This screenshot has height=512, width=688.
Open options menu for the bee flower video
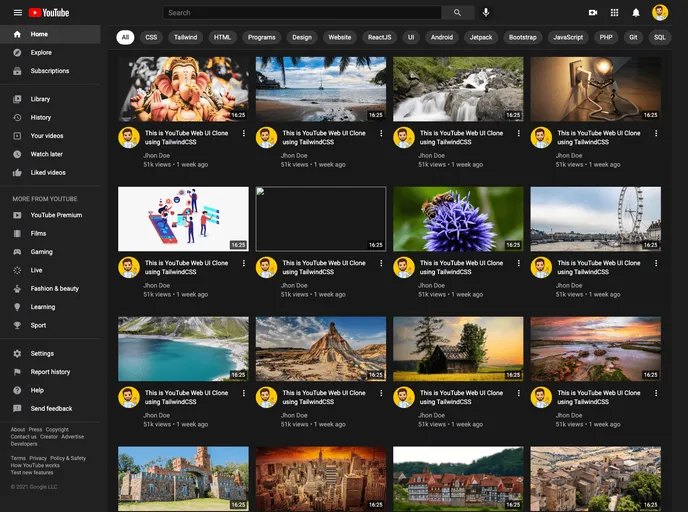point(519,263)
